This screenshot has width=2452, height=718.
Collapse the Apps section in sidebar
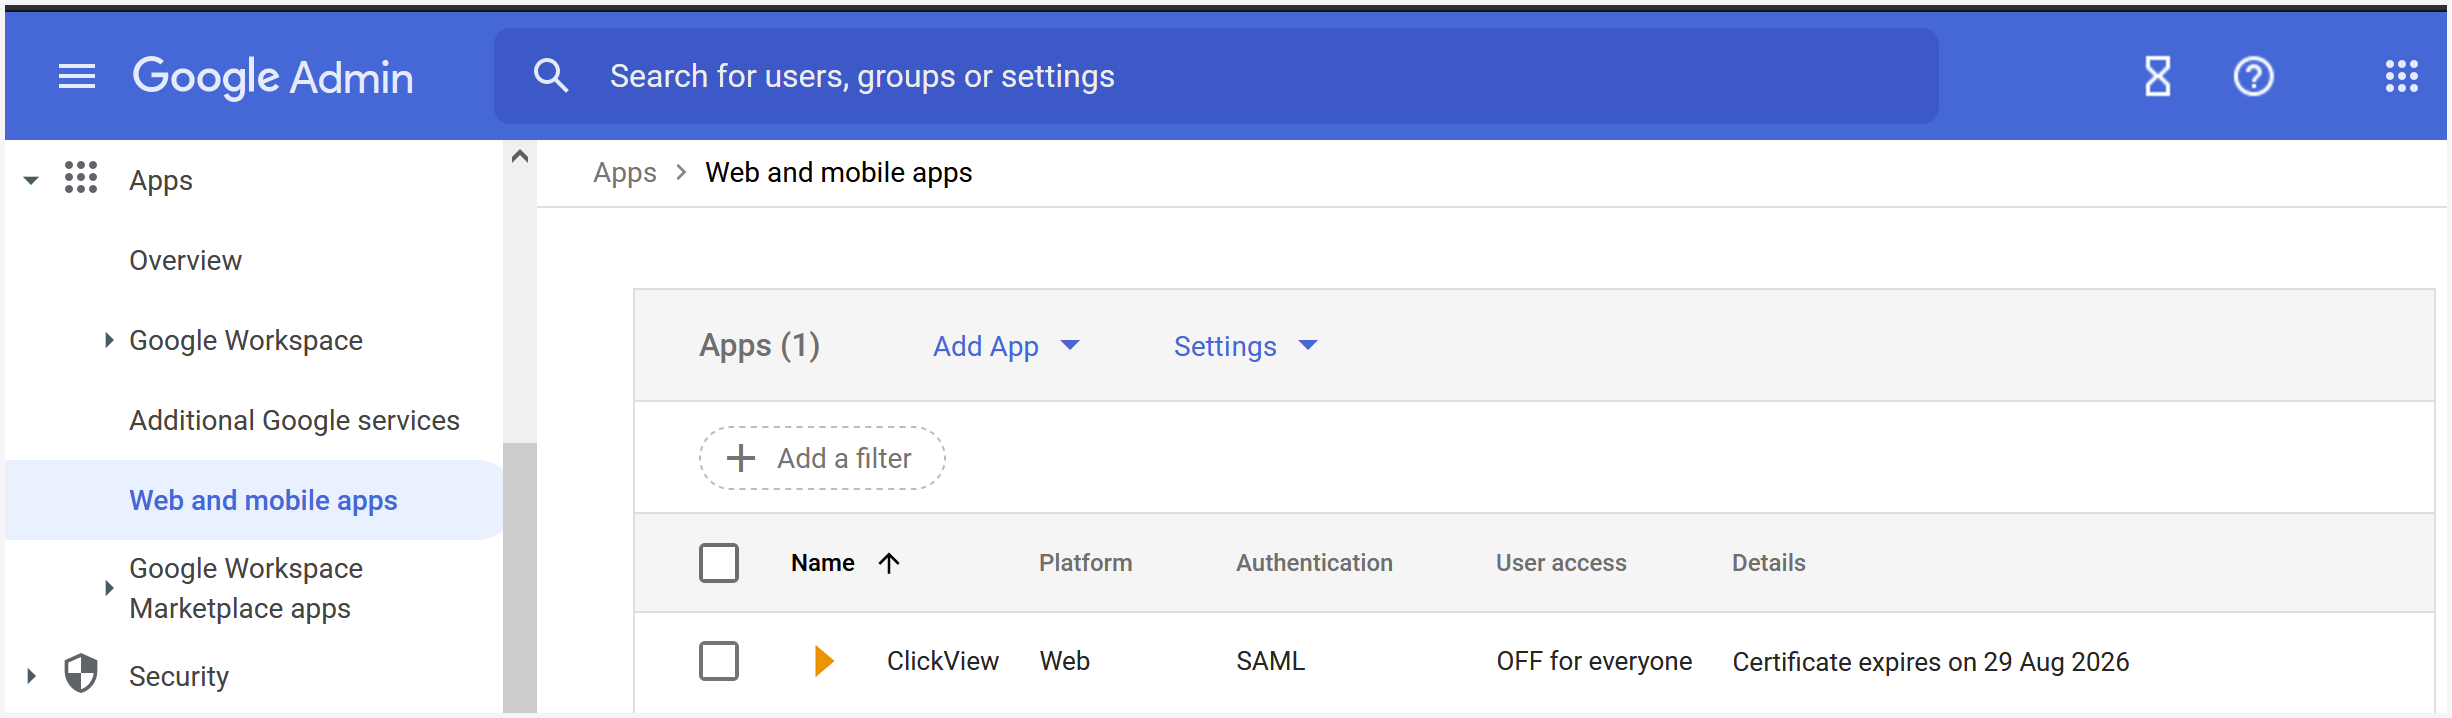[x=31, y=181]
